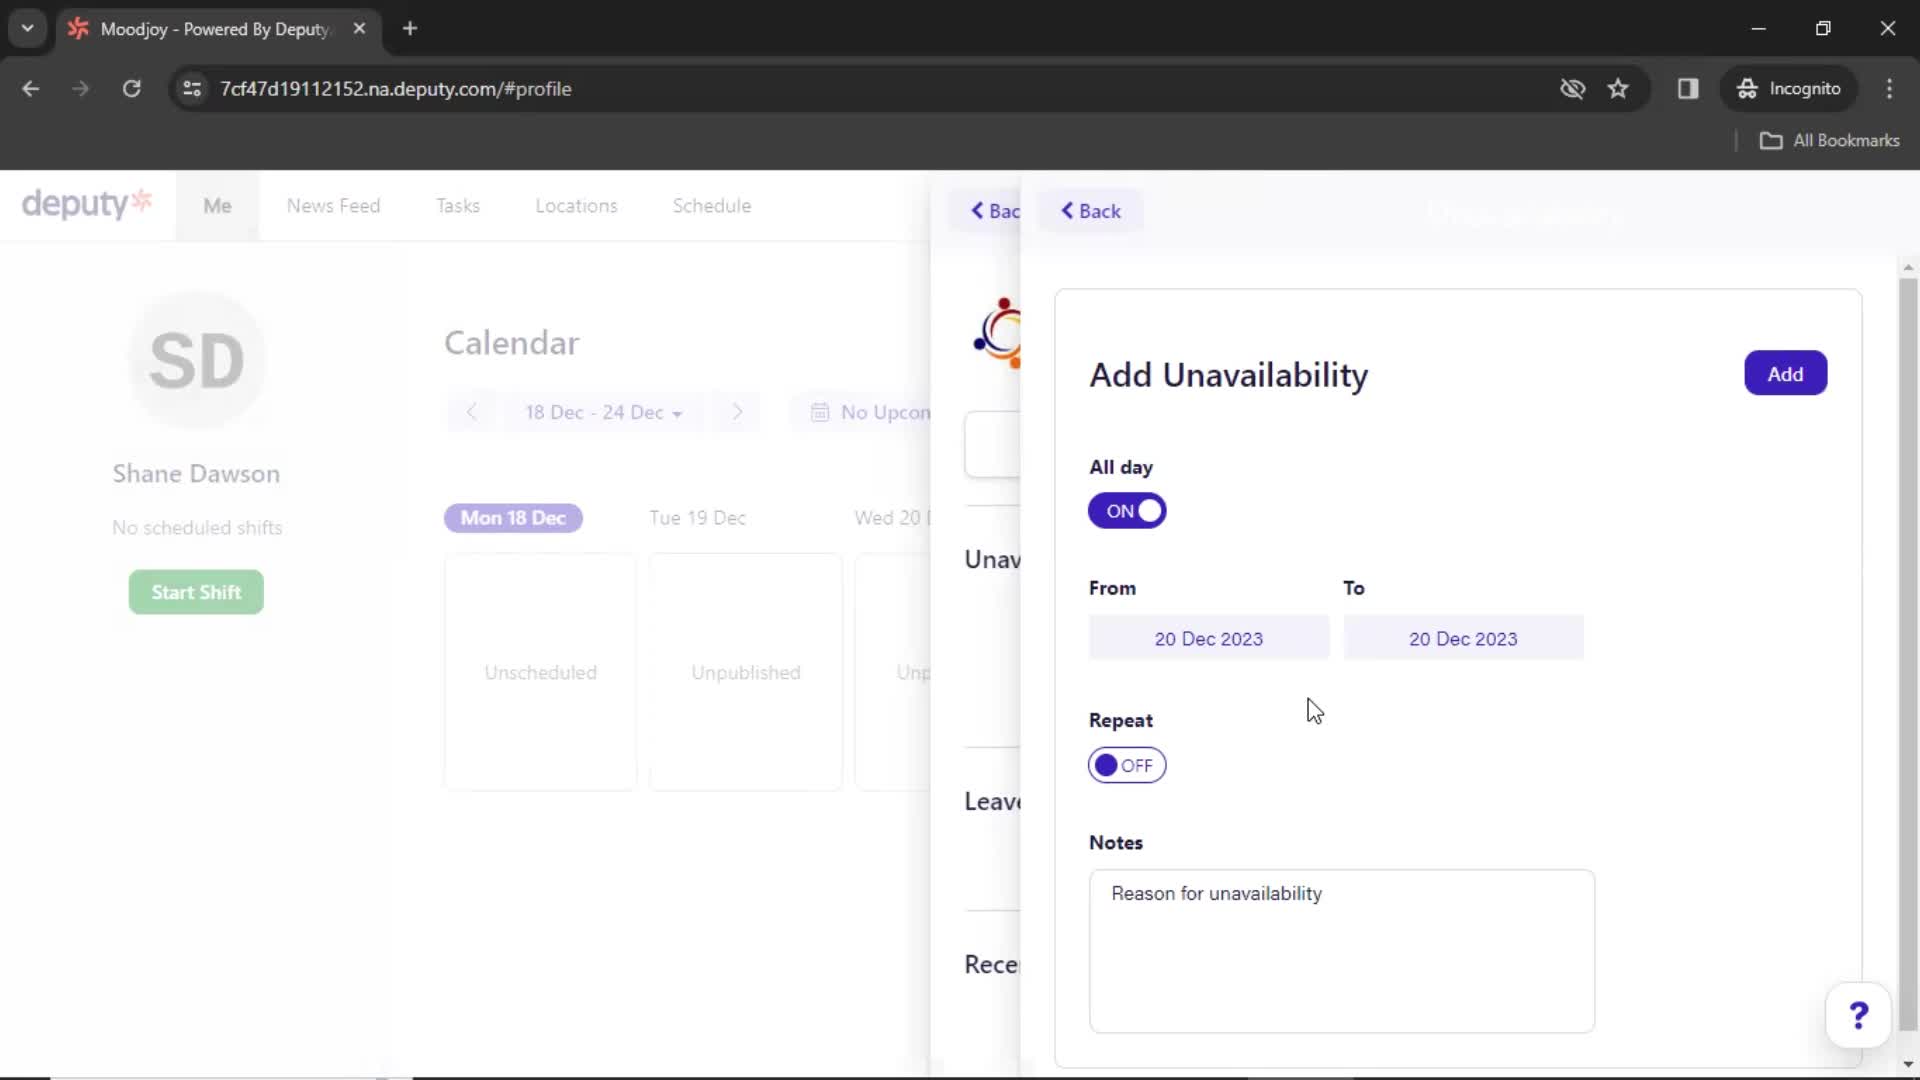Click the Tasks tab icon
1920x1080 pixels.
(x=458, y=206)
